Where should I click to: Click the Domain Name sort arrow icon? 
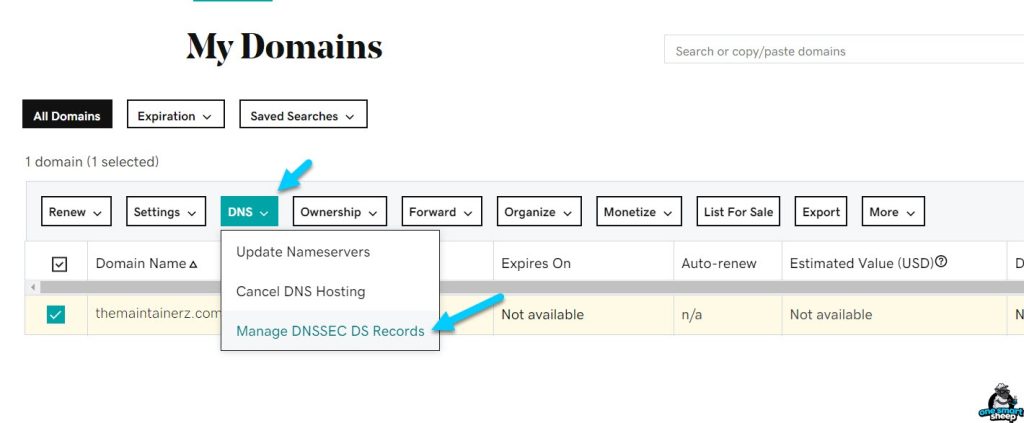coord(193,264)
